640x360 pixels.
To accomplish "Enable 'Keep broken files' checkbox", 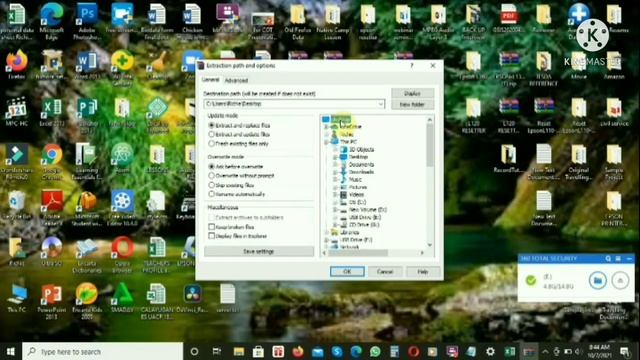I will pyautogui.click(x=211, y=227).
